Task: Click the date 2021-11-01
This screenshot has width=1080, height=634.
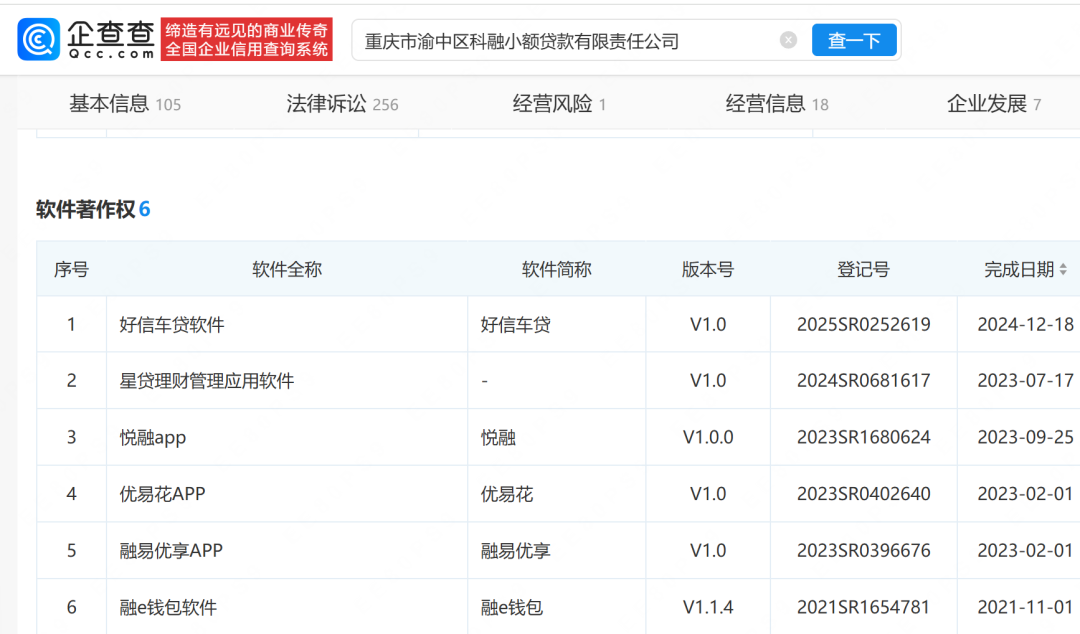Action: 1026,607
